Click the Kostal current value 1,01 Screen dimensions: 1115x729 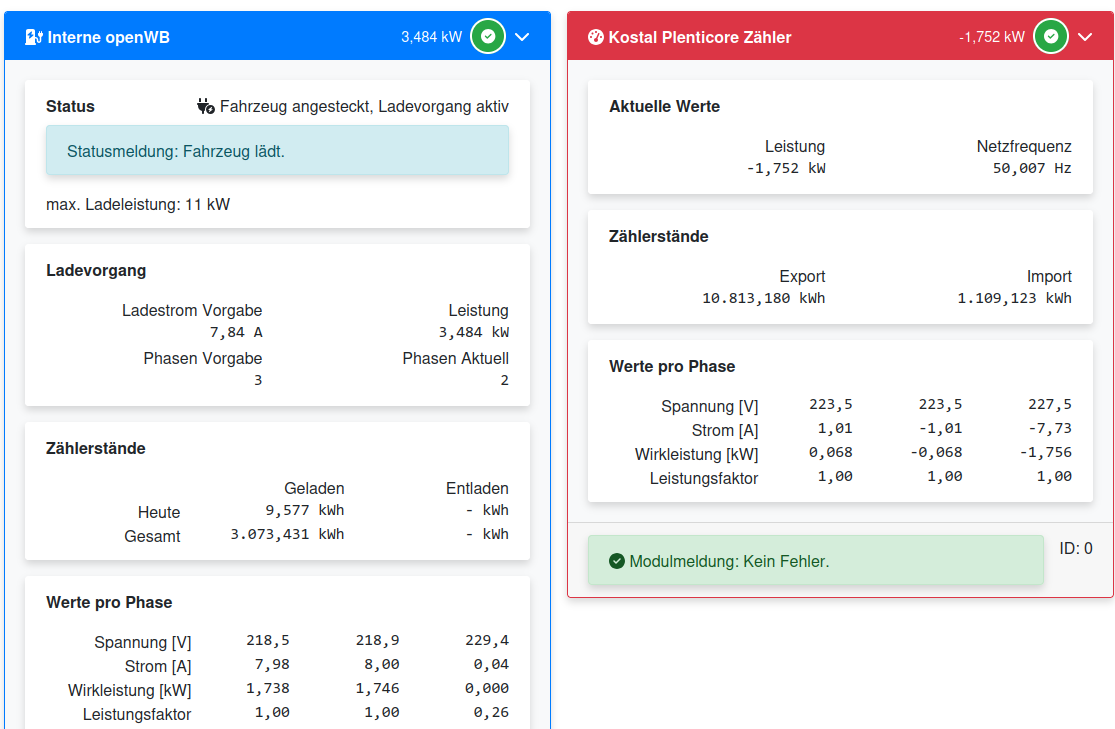pyautogui.click(x=836, y=429)
